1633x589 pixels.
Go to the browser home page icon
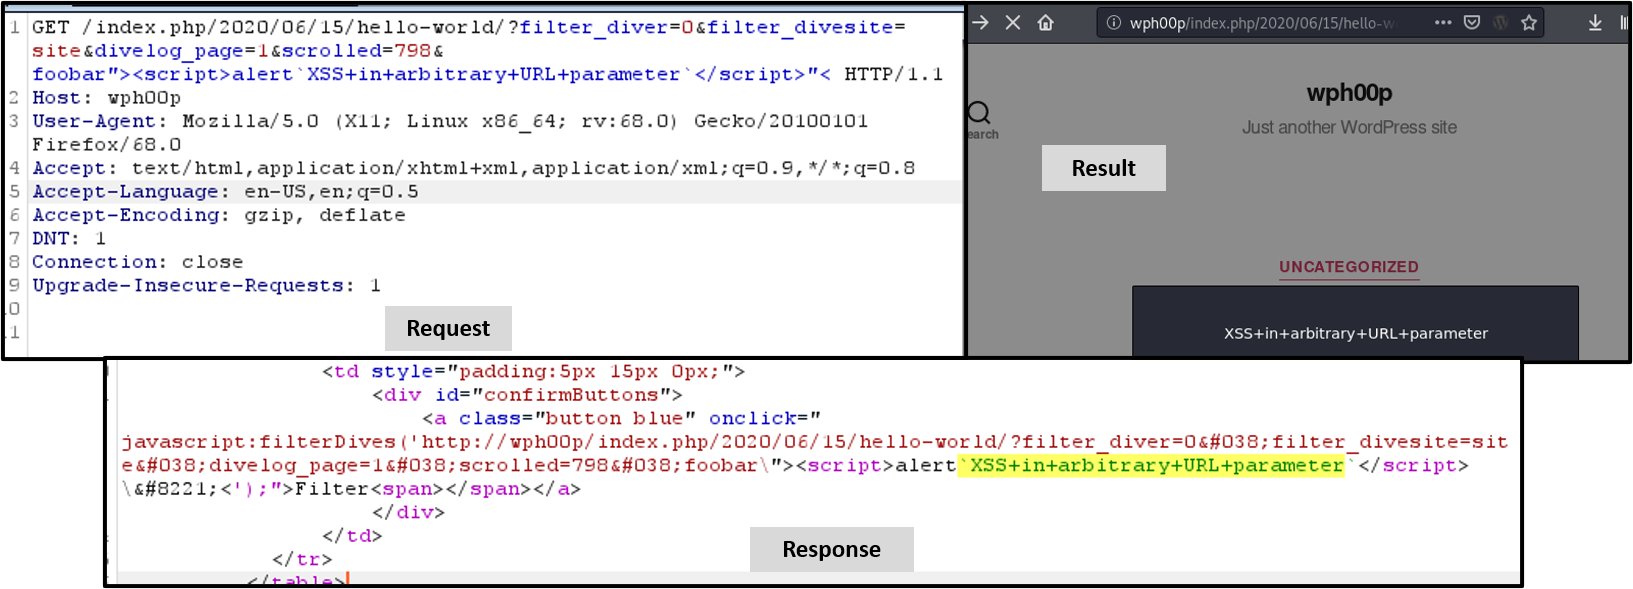tap(1045, 22)
